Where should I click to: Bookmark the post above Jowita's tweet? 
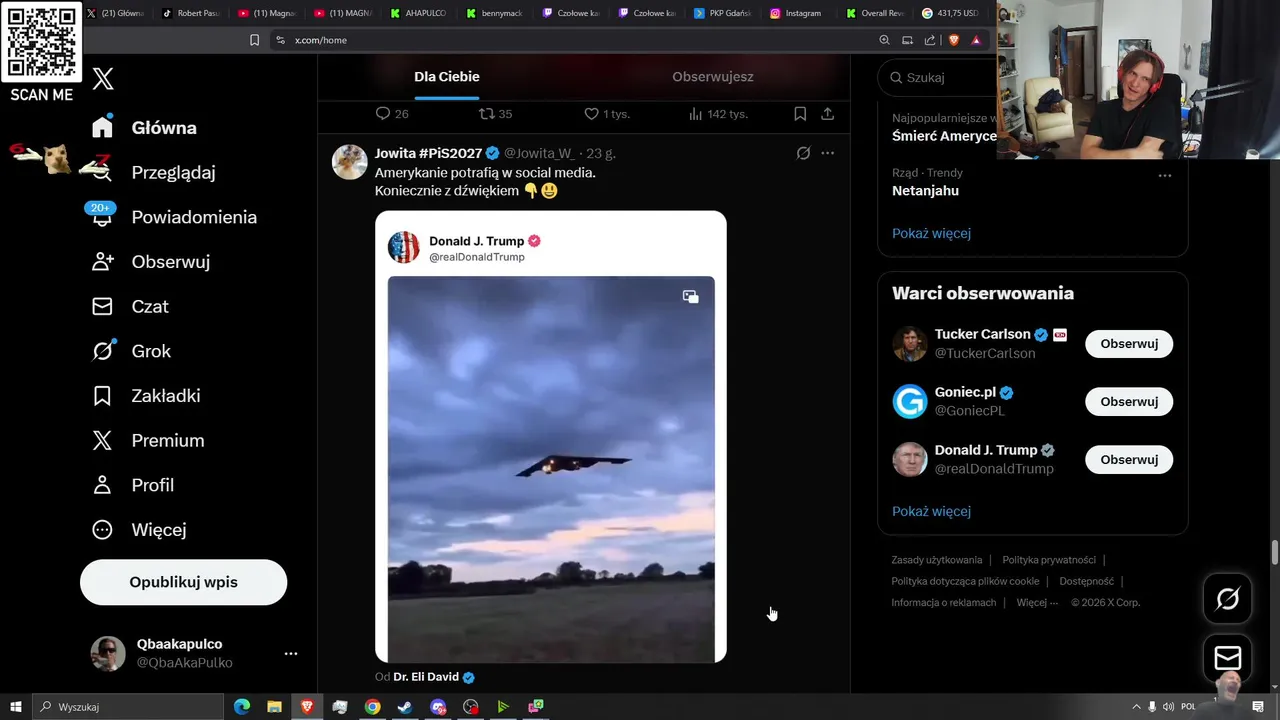[x=800, y=114]
